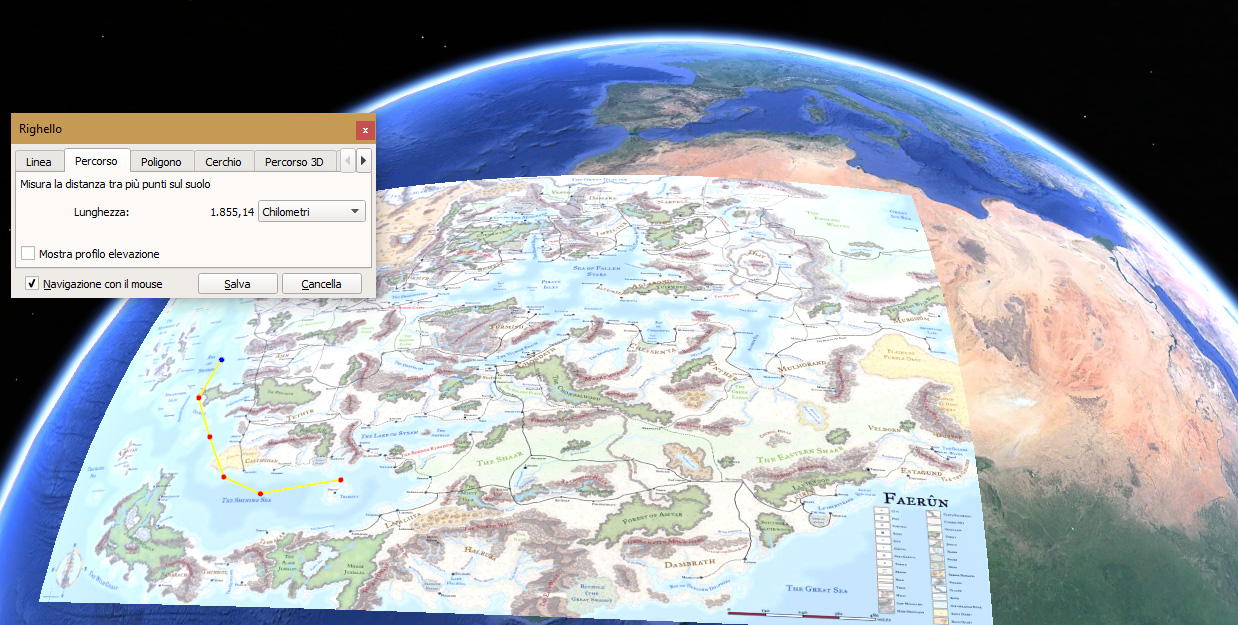Screen dimensions: 1238x625
Task: Click The Shining Sea map label
Action: click(246, 499)
